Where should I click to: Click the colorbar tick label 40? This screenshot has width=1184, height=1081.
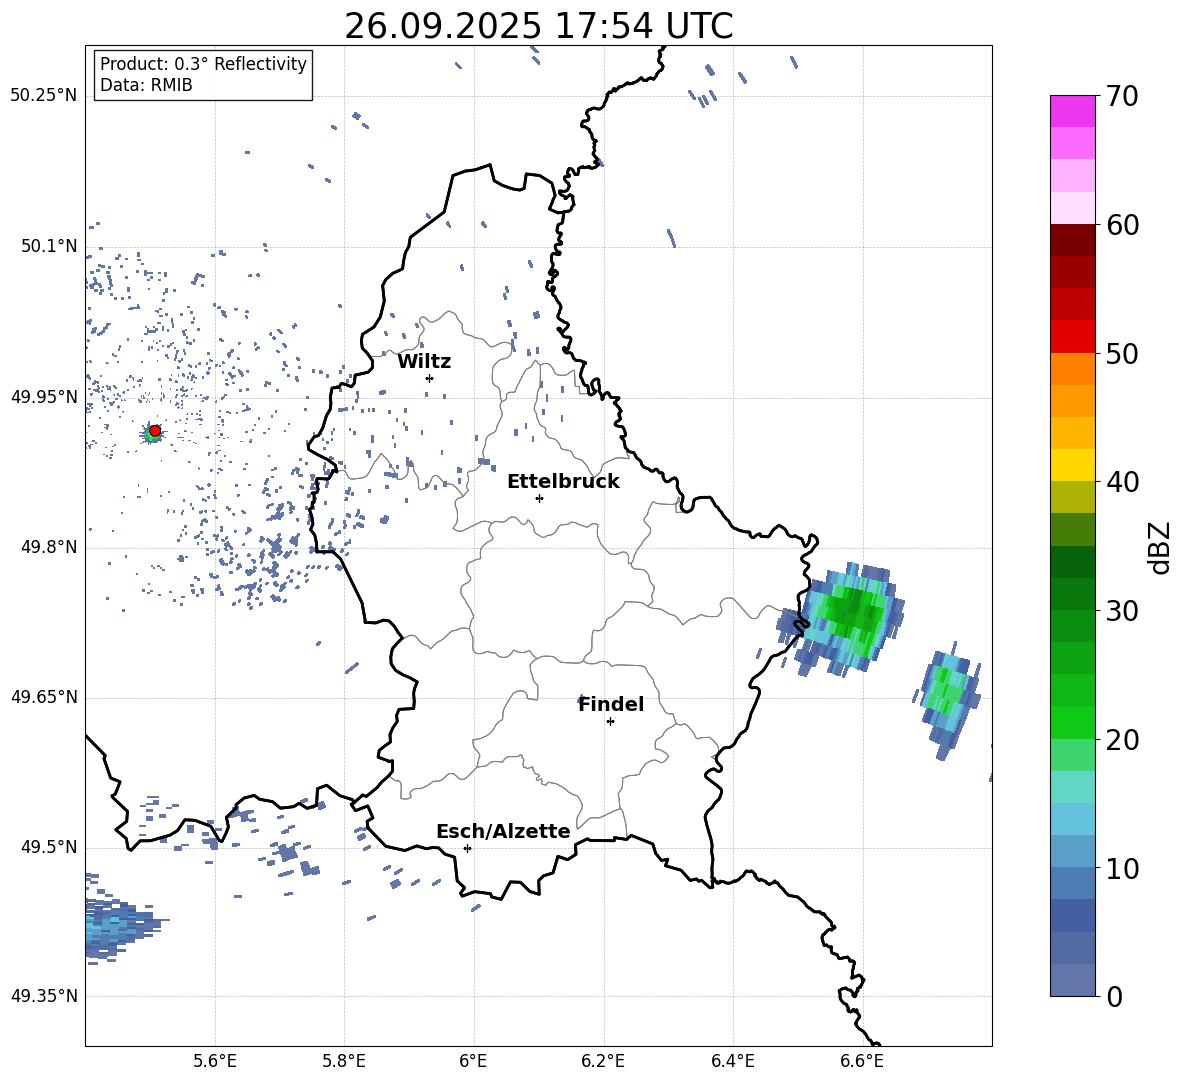[1122, 482]
